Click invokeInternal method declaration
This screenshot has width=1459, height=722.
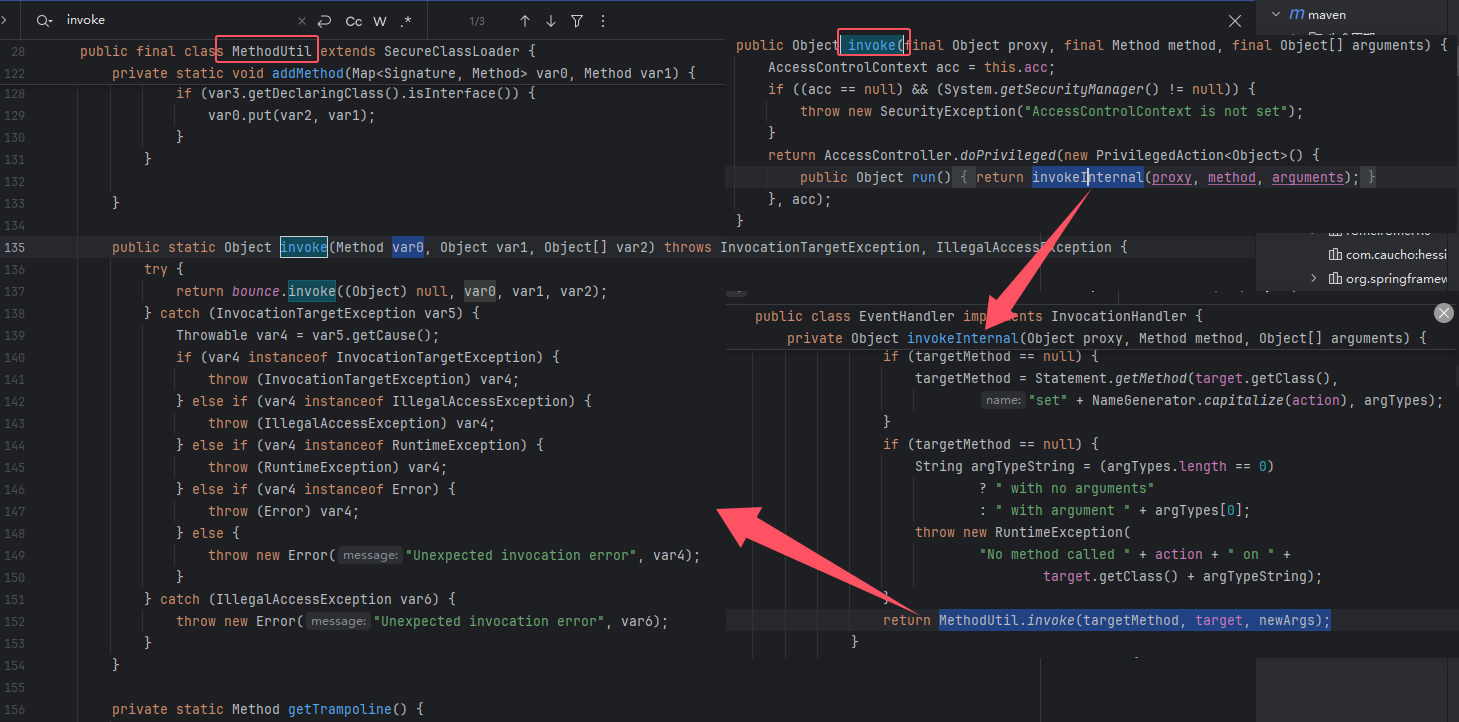point(963,338)
